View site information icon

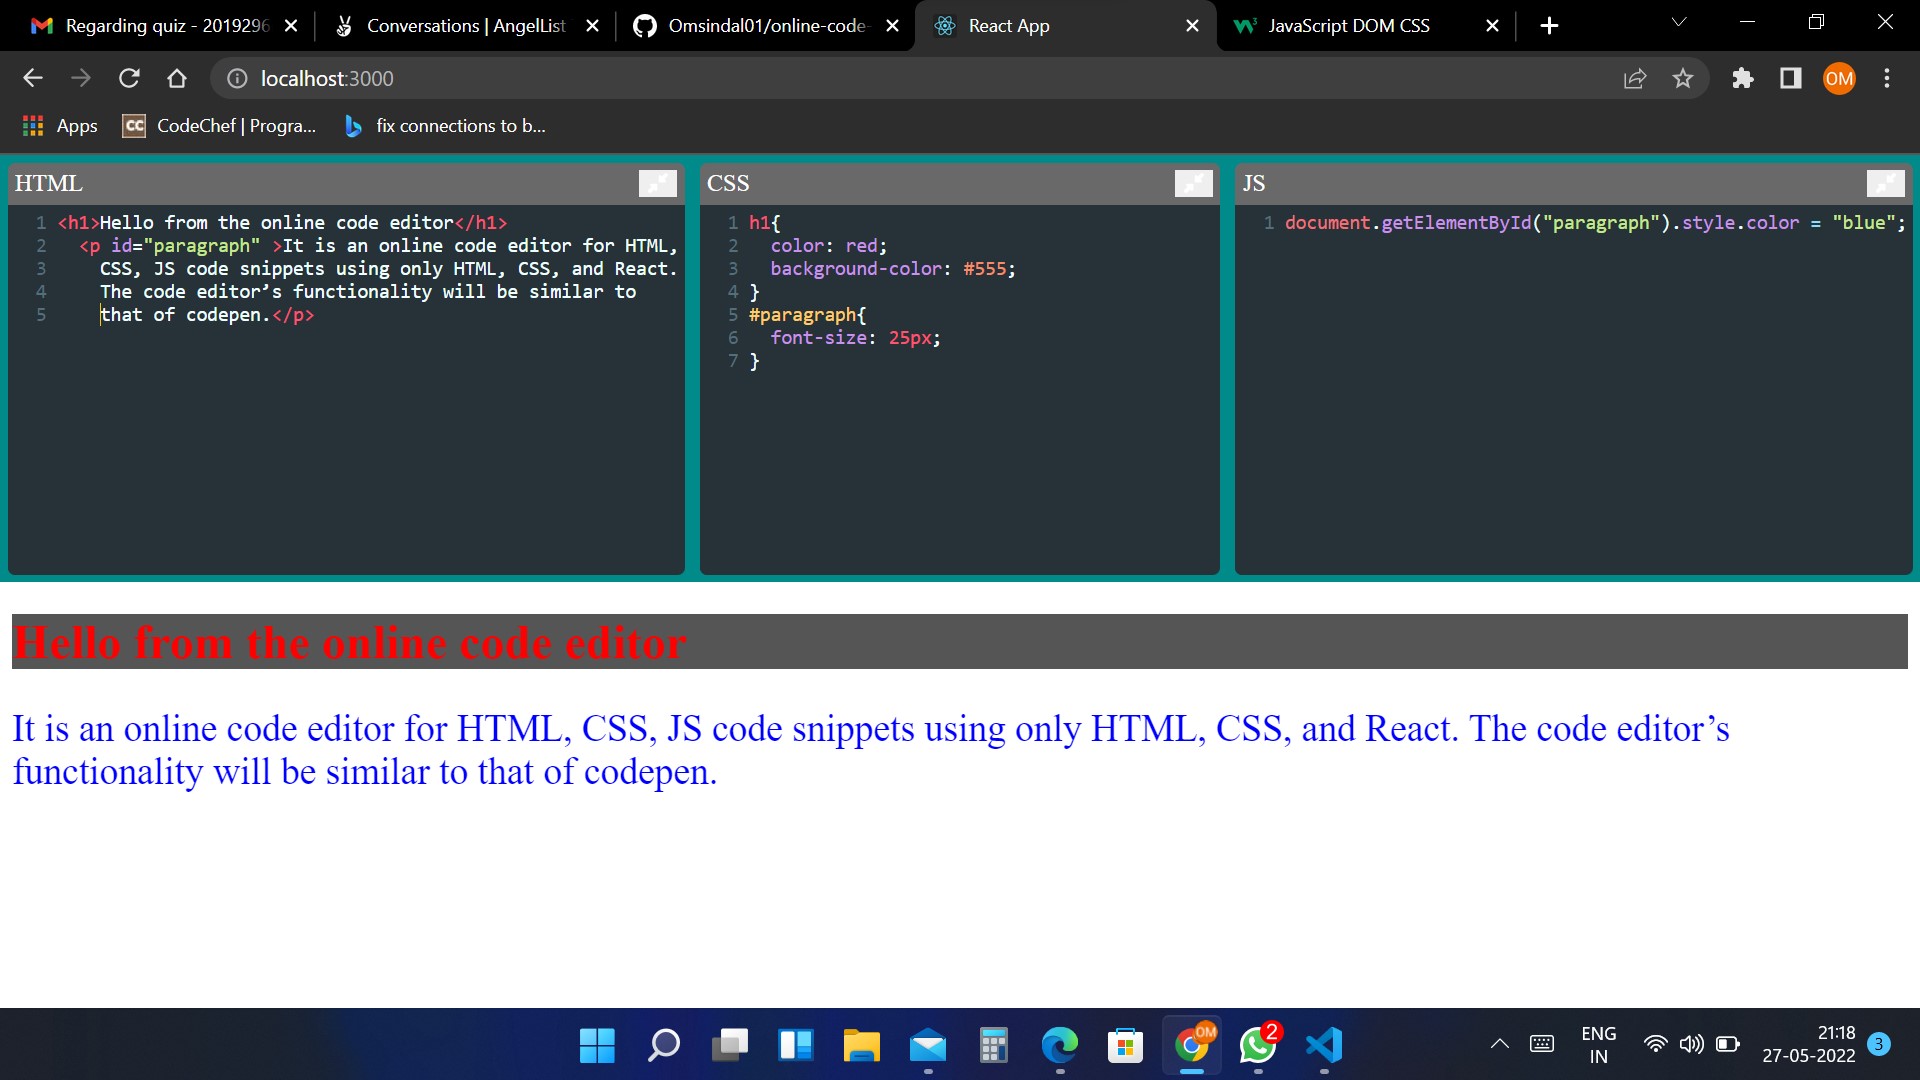tap(237, 78)
